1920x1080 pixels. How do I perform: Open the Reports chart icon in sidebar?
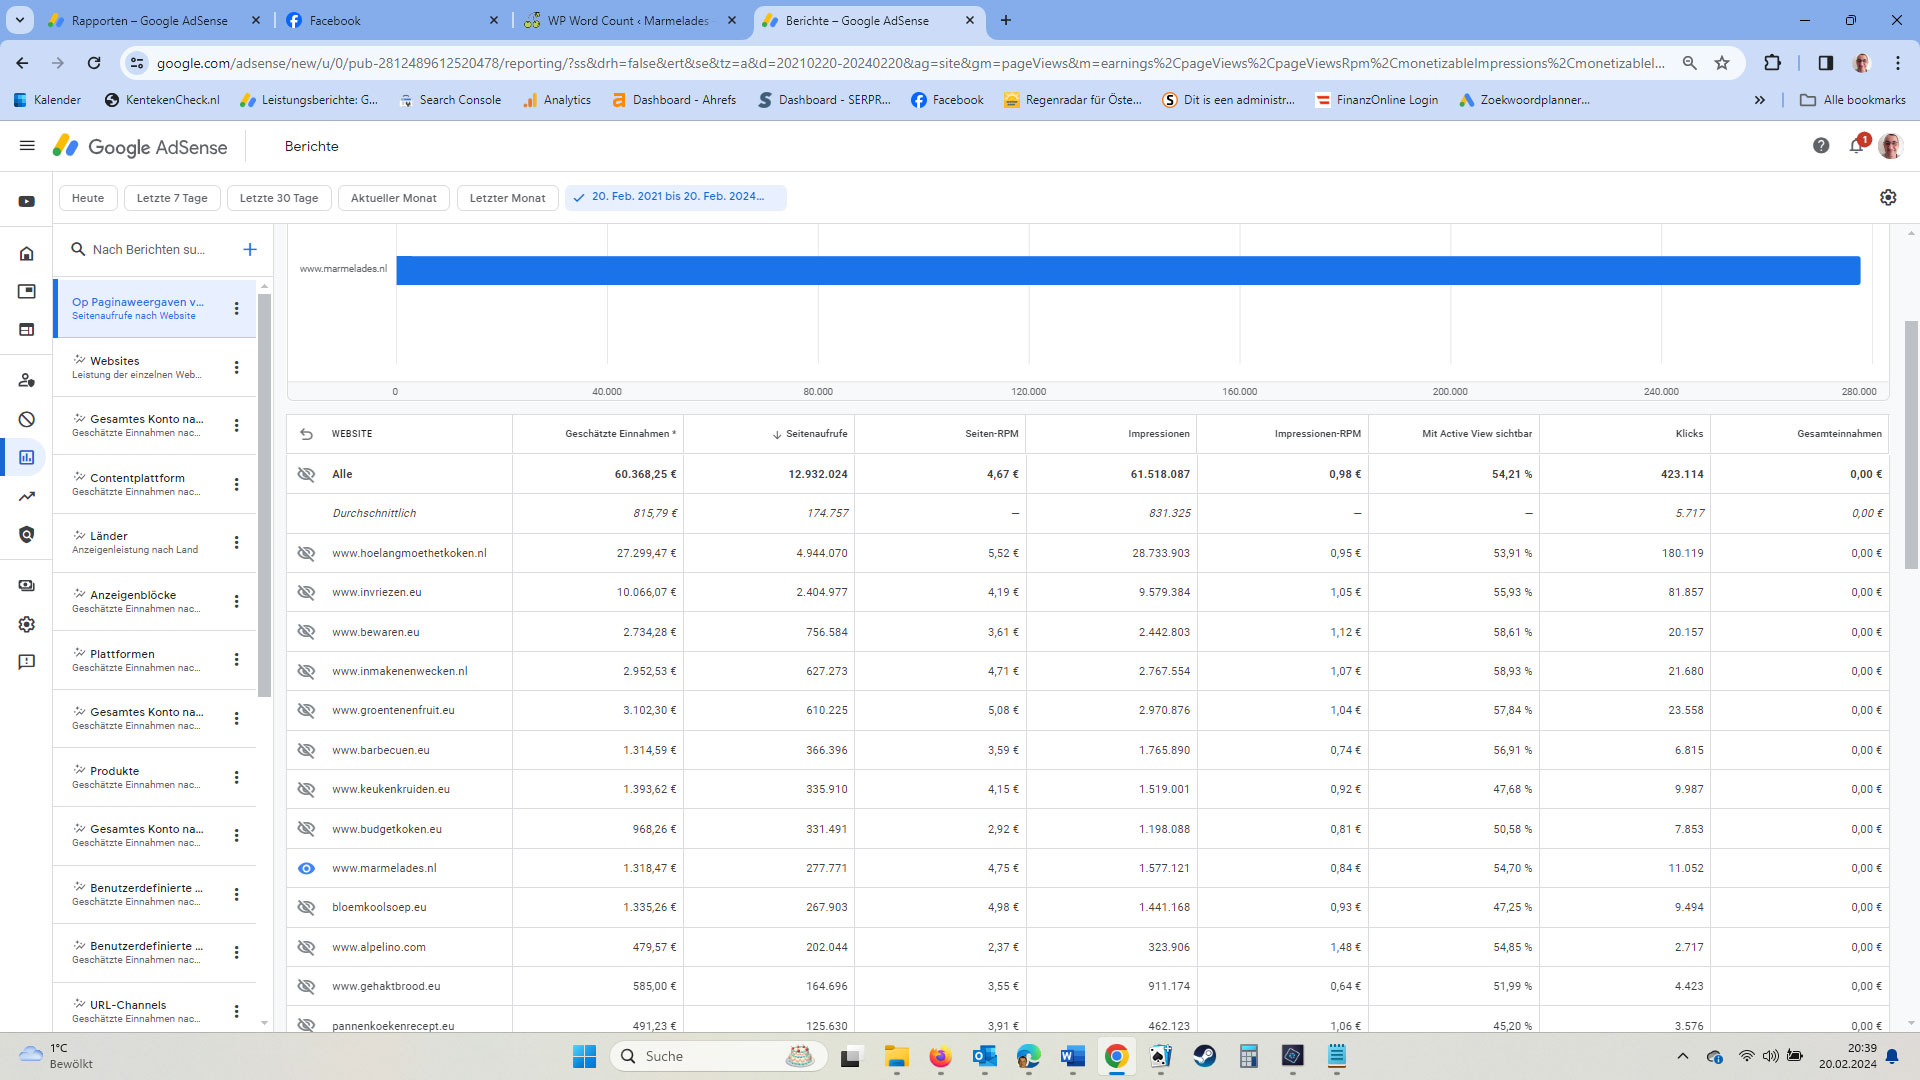[x=27, y=457]
